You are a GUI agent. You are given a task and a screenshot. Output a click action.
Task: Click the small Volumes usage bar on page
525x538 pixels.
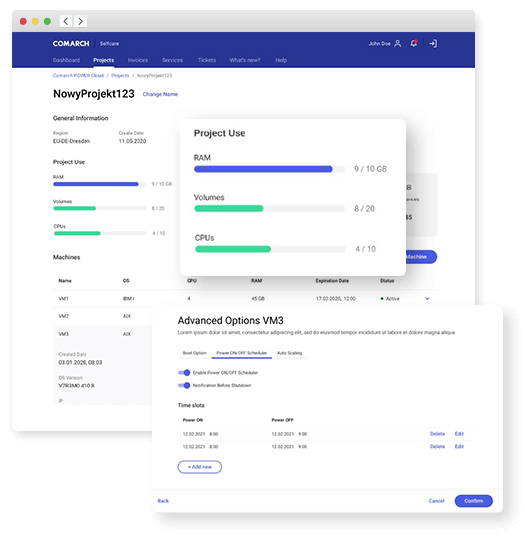(100, 208)
